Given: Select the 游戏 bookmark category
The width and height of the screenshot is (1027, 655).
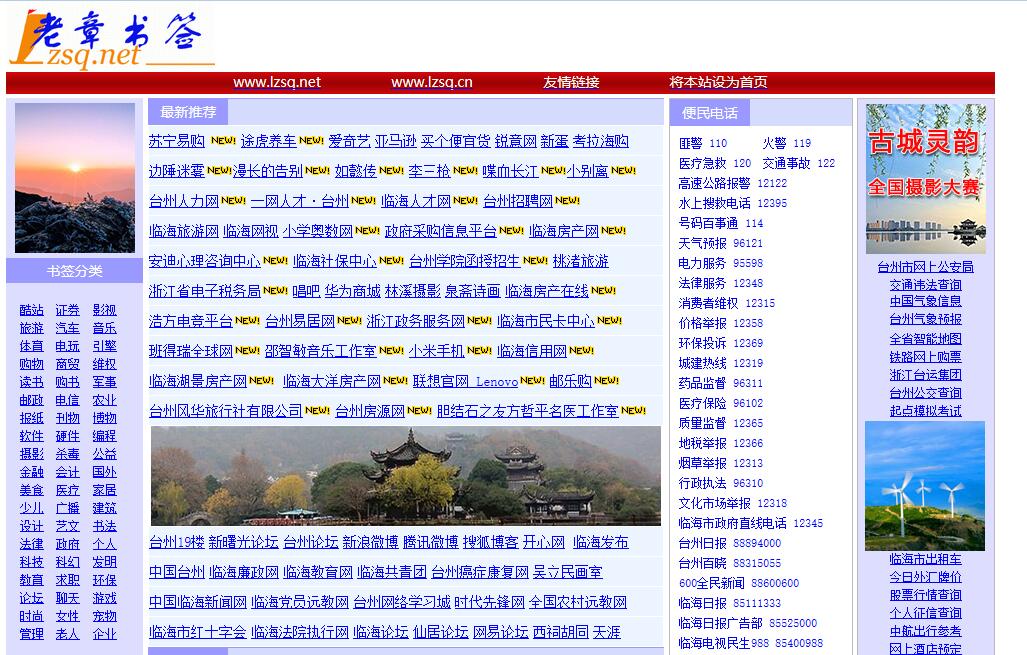Looking at the screenshot, I should (104, 598).
